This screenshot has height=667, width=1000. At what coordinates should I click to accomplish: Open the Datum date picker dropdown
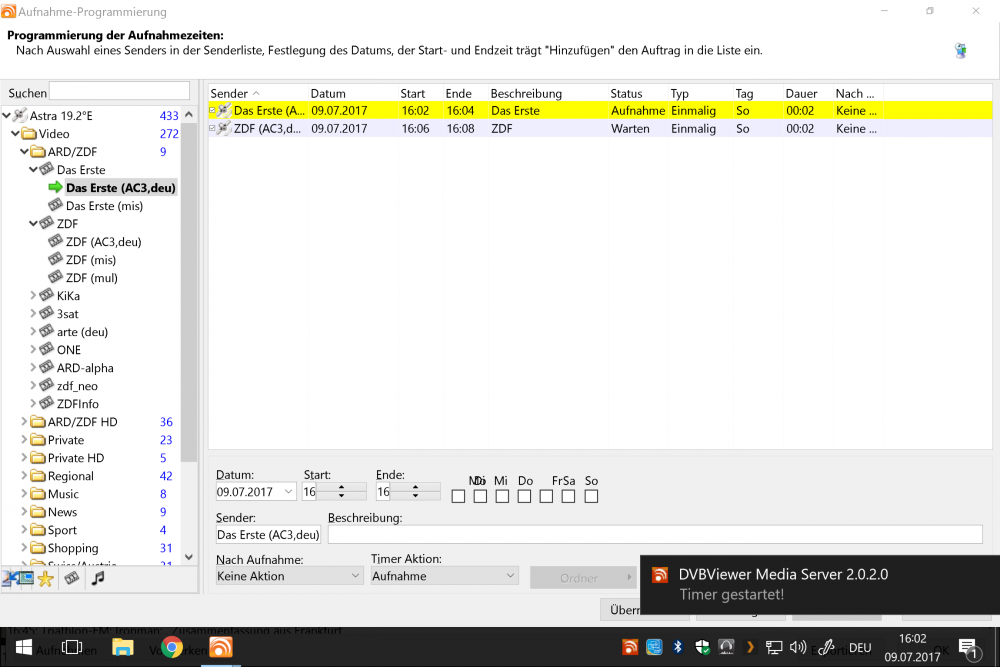[x=287, y=491]
